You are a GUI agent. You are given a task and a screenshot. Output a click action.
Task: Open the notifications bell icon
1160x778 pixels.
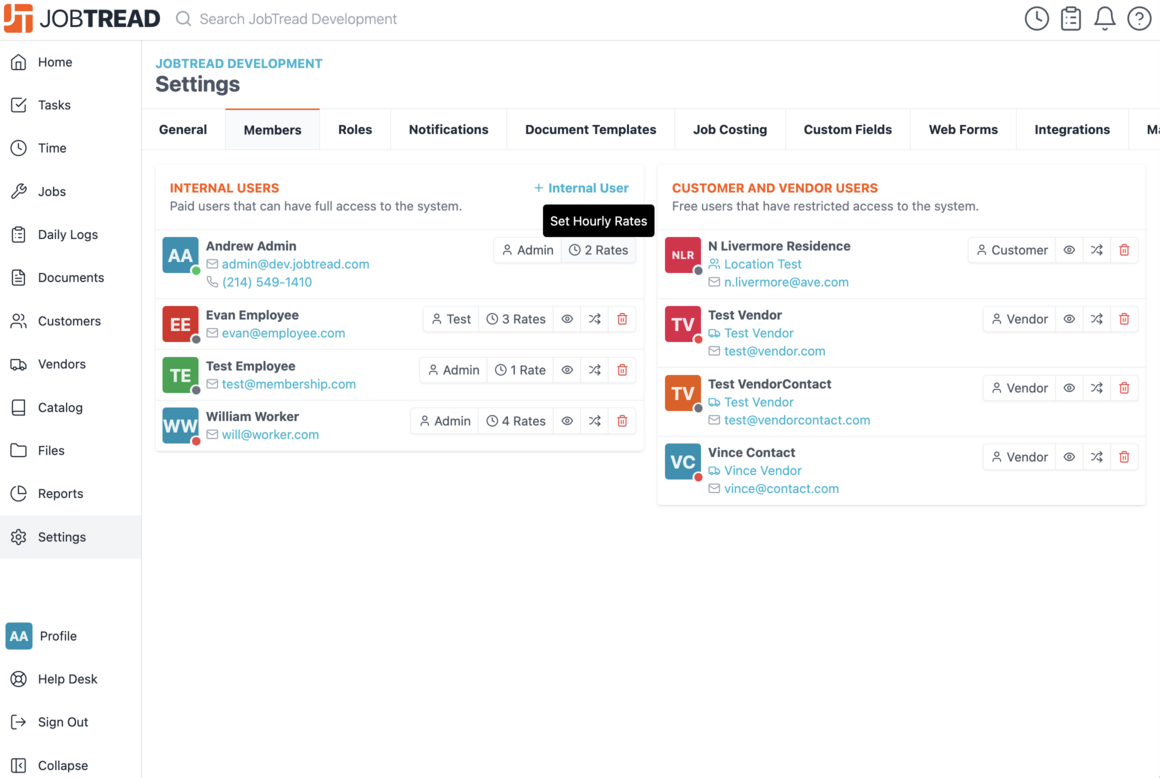(1105, 18)
